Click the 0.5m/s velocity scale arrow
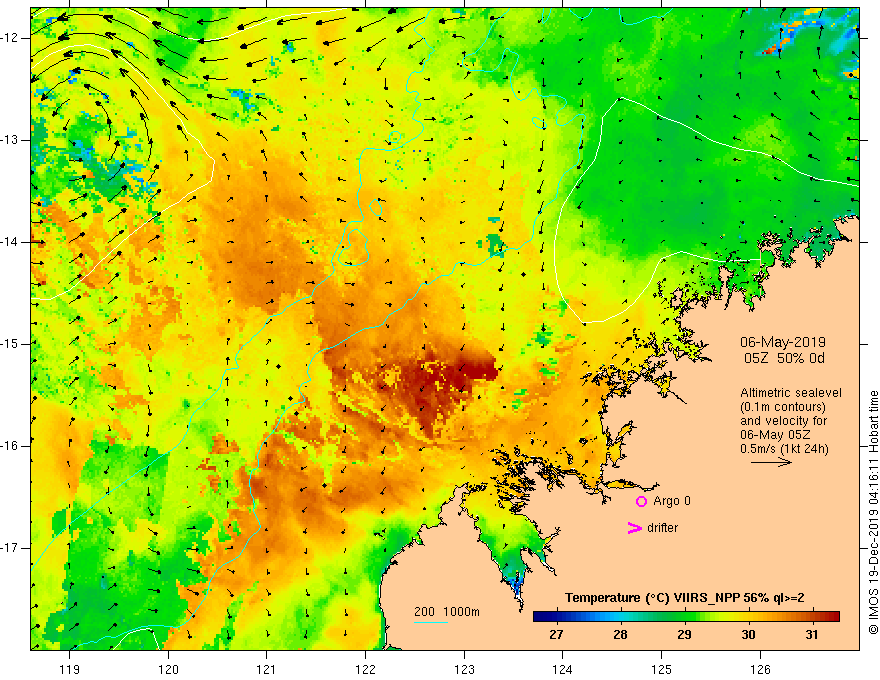Viewport: 880px width, 680px height. (x=771, y=463)
